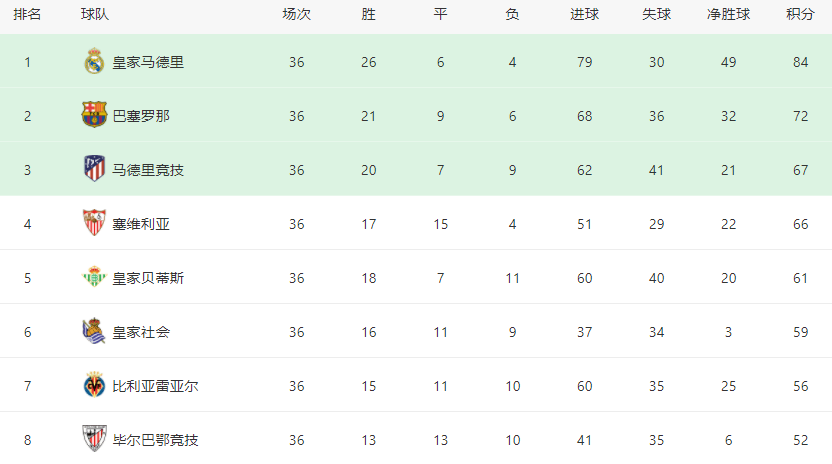The height and width of the screenshot is (464, 832).
Task: Click the 积分 column header
Action: point(800,14)
